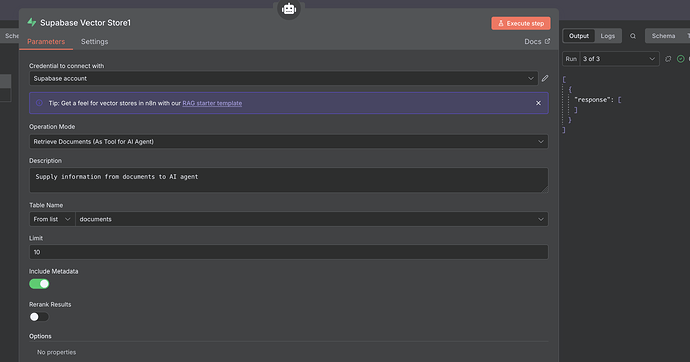Dismiss the RAG starter tip banner

tap(538, 103)
